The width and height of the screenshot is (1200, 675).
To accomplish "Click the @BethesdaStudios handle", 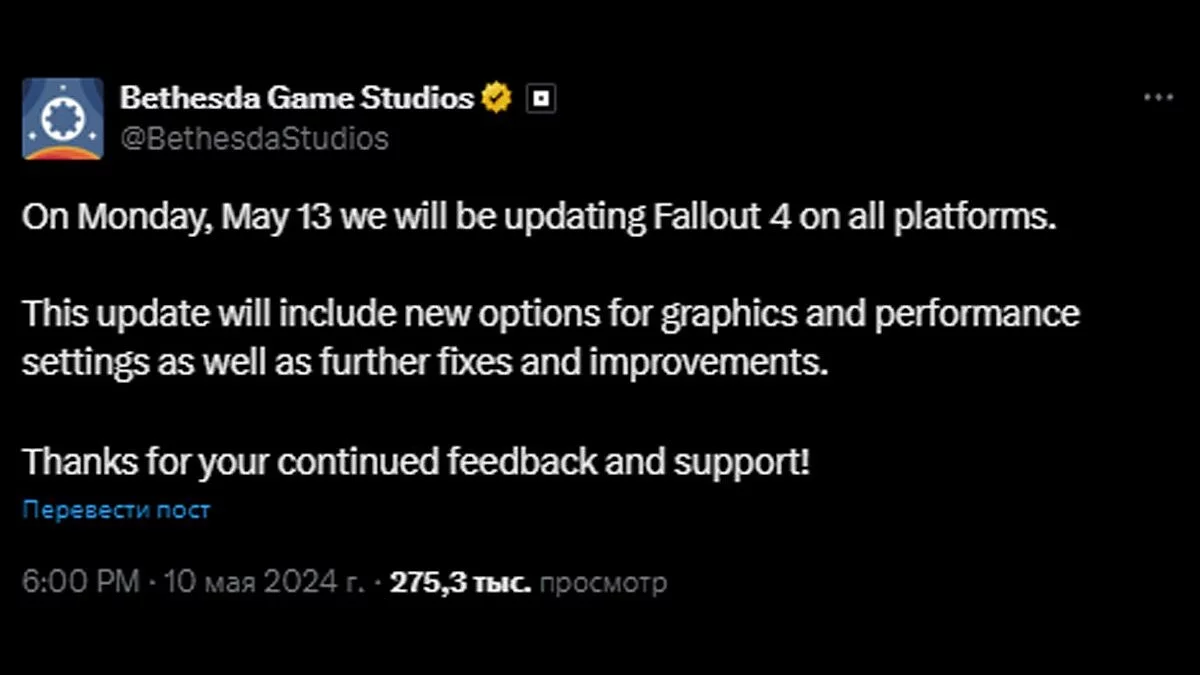I will pos(254,138).
